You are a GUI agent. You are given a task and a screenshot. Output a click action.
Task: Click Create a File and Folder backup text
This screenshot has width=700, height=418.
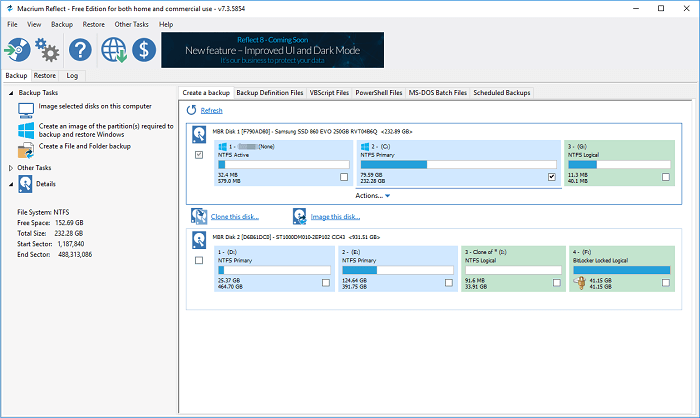click(x=85, y=146)
